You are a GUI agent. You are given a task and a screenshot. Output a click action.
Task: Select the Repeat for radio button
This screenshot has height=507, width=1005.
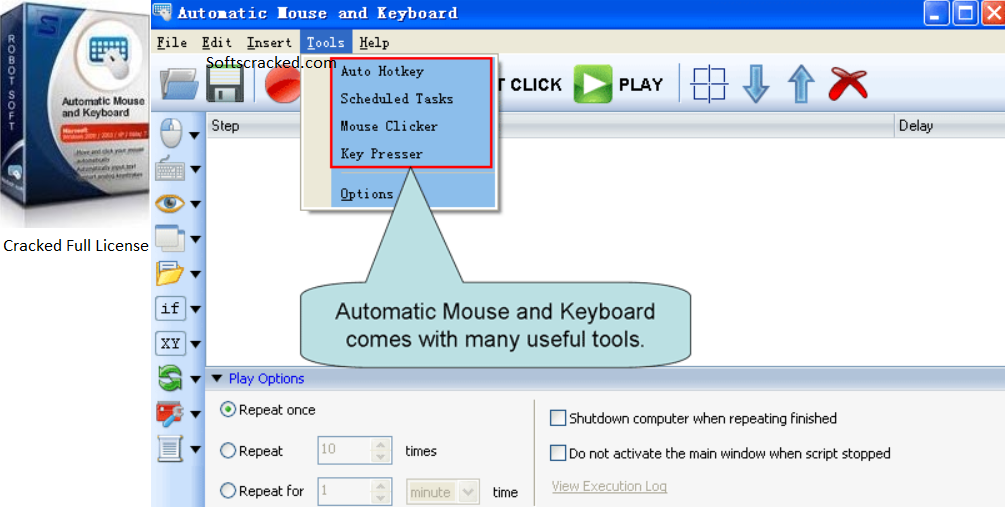pos(228,491)
